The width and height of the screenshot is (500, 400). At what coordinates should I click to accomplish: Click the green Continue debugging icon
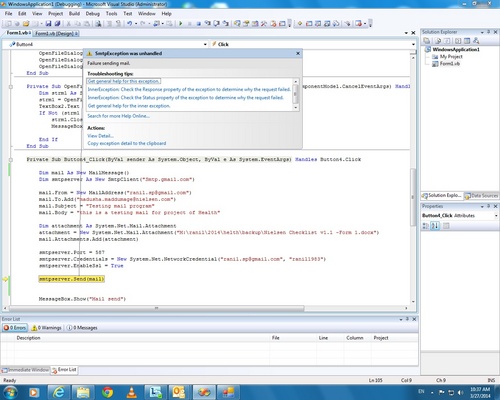coord(181,23)
